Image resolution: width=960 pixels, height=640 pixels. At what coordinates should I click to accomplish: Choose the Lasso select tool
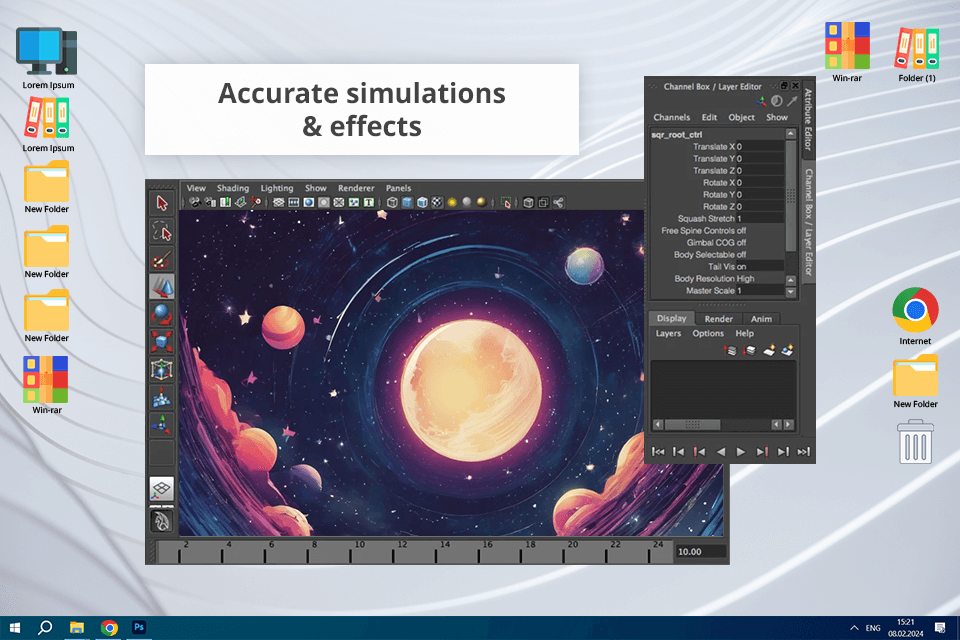[162, 231]
